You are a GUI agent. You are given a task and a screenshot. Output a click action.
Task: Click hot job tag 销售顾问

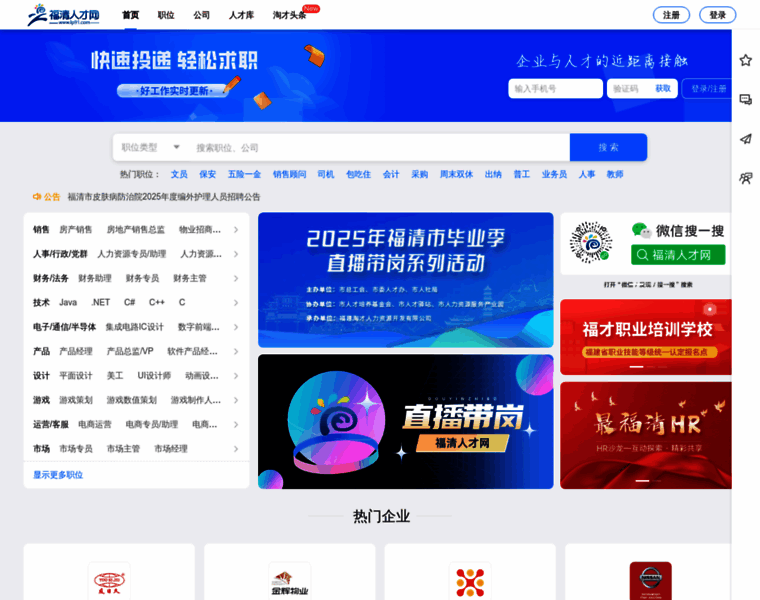pos(289,174)
